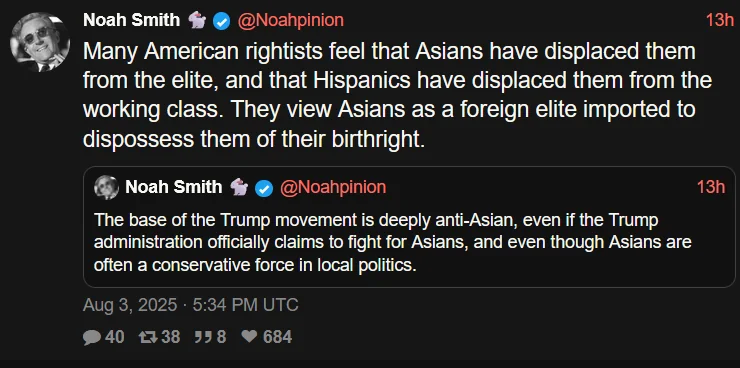
Task: Click the replies speech-bubble icon showing 40
Action: [92, 337]
